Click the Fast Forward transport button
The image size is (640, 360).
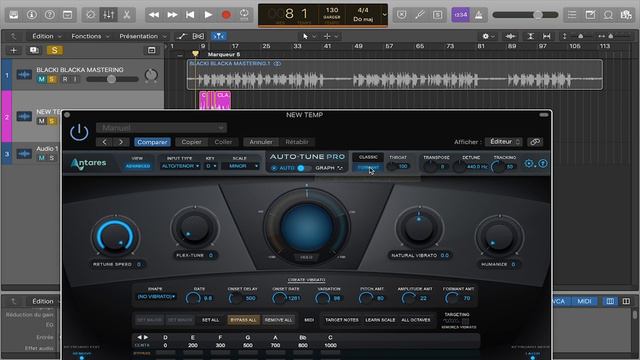(x=172, y=15)
